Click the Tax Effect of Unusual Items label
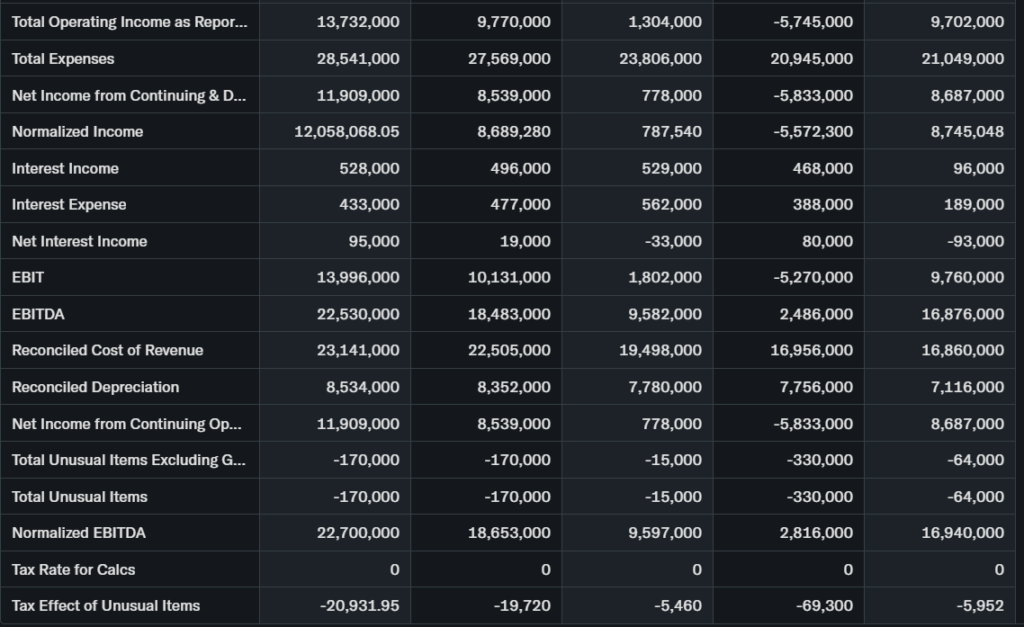The height and width of the screenshot is (627, 1024). (105, 606)
